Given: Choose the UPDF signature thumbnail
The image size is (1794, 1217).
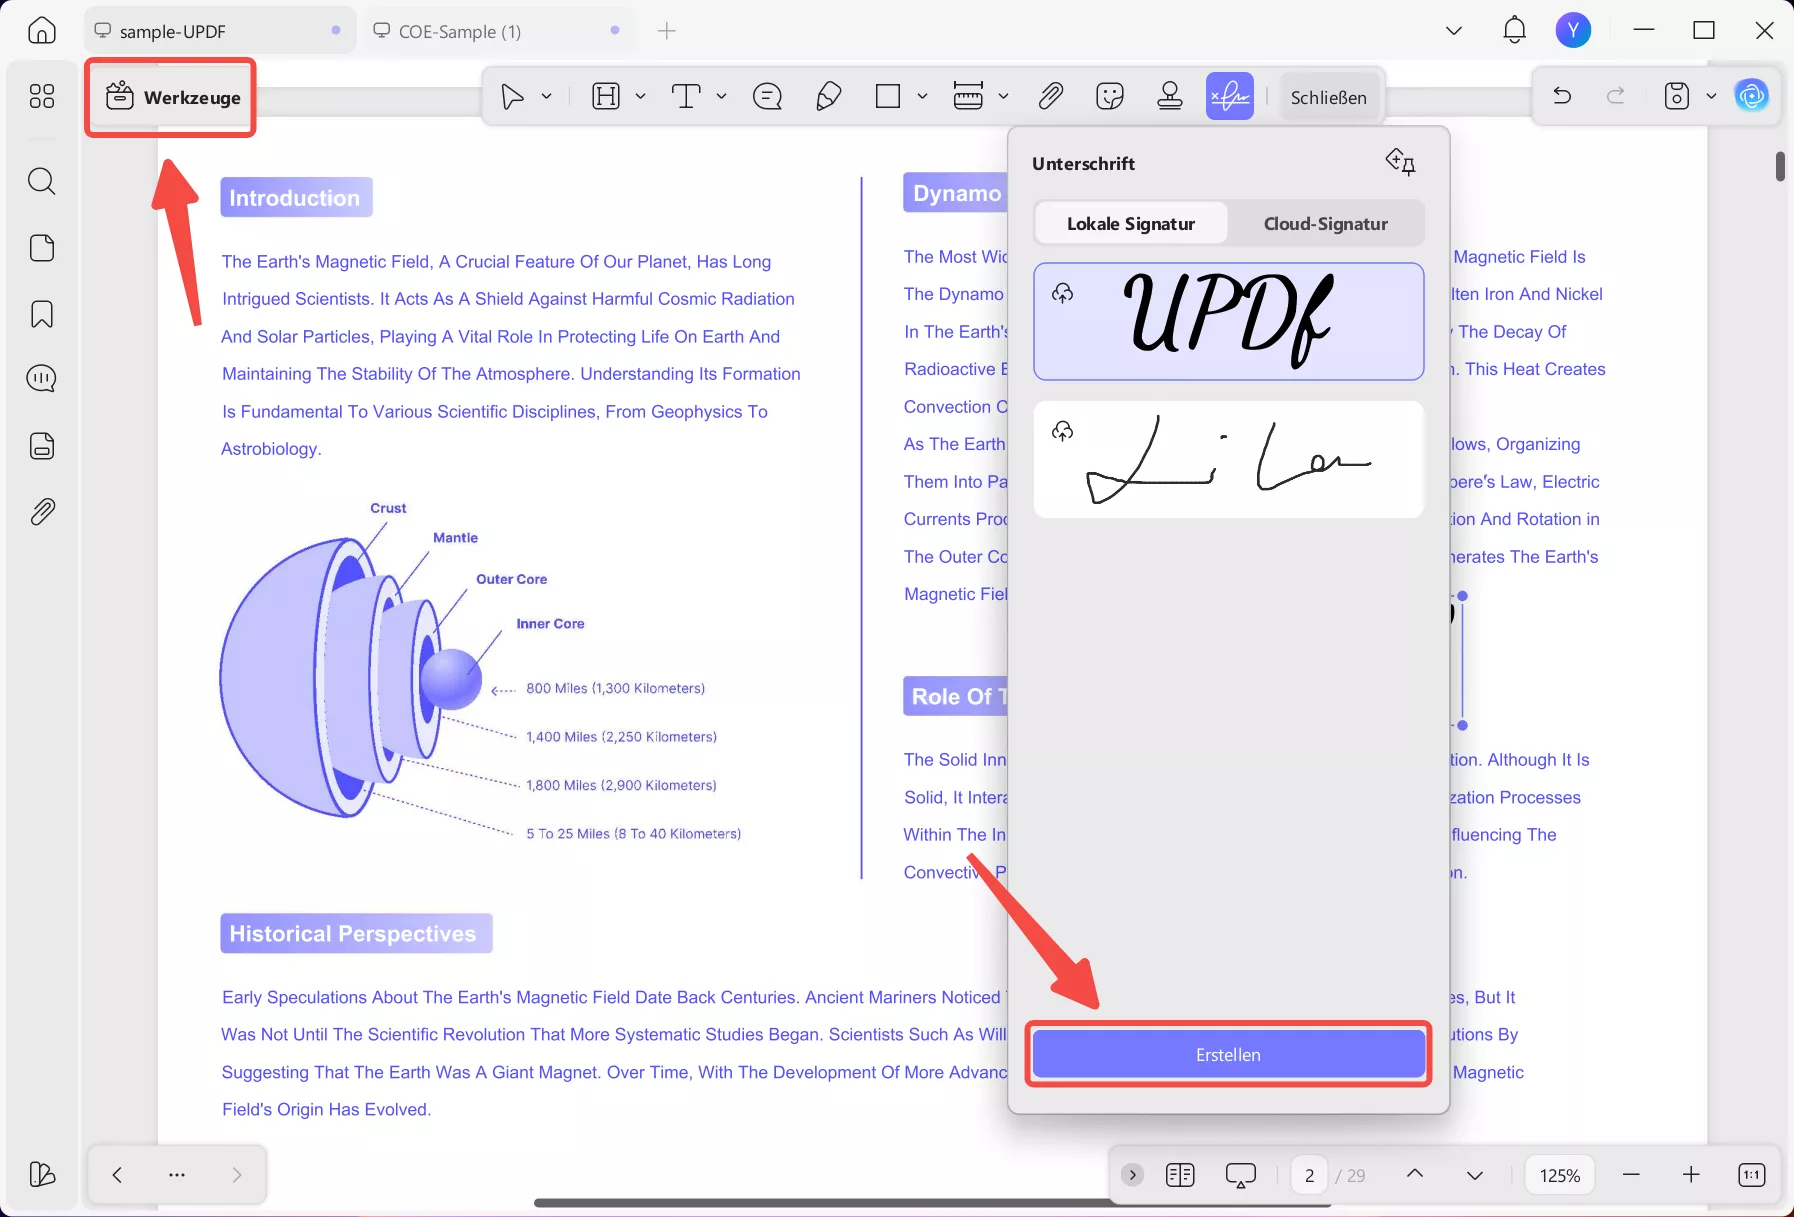Looking at the screenshot, I should pos(1228,321).
